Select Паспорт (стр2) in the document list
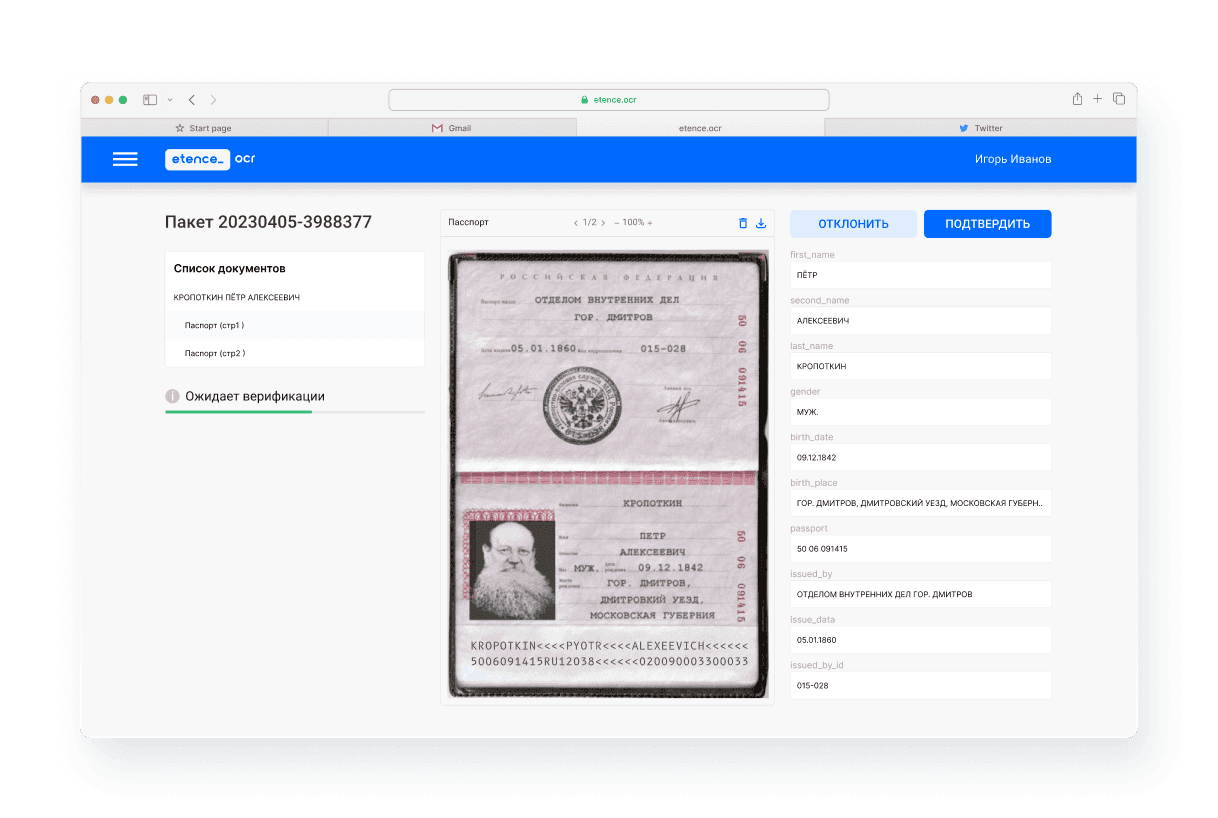The image size is (1218, 818). (215, 353)
